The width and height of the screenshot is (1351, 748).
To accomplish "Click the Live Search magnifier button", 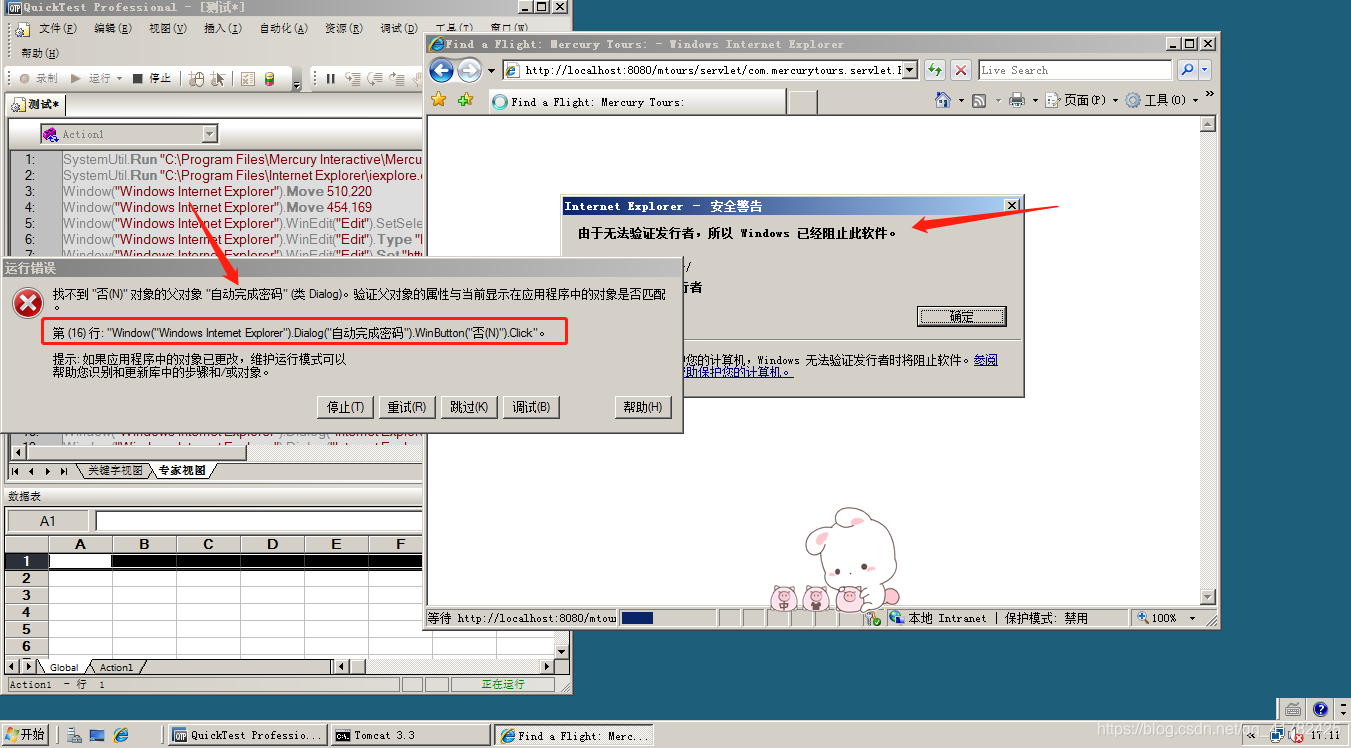I will [1187, 70].
